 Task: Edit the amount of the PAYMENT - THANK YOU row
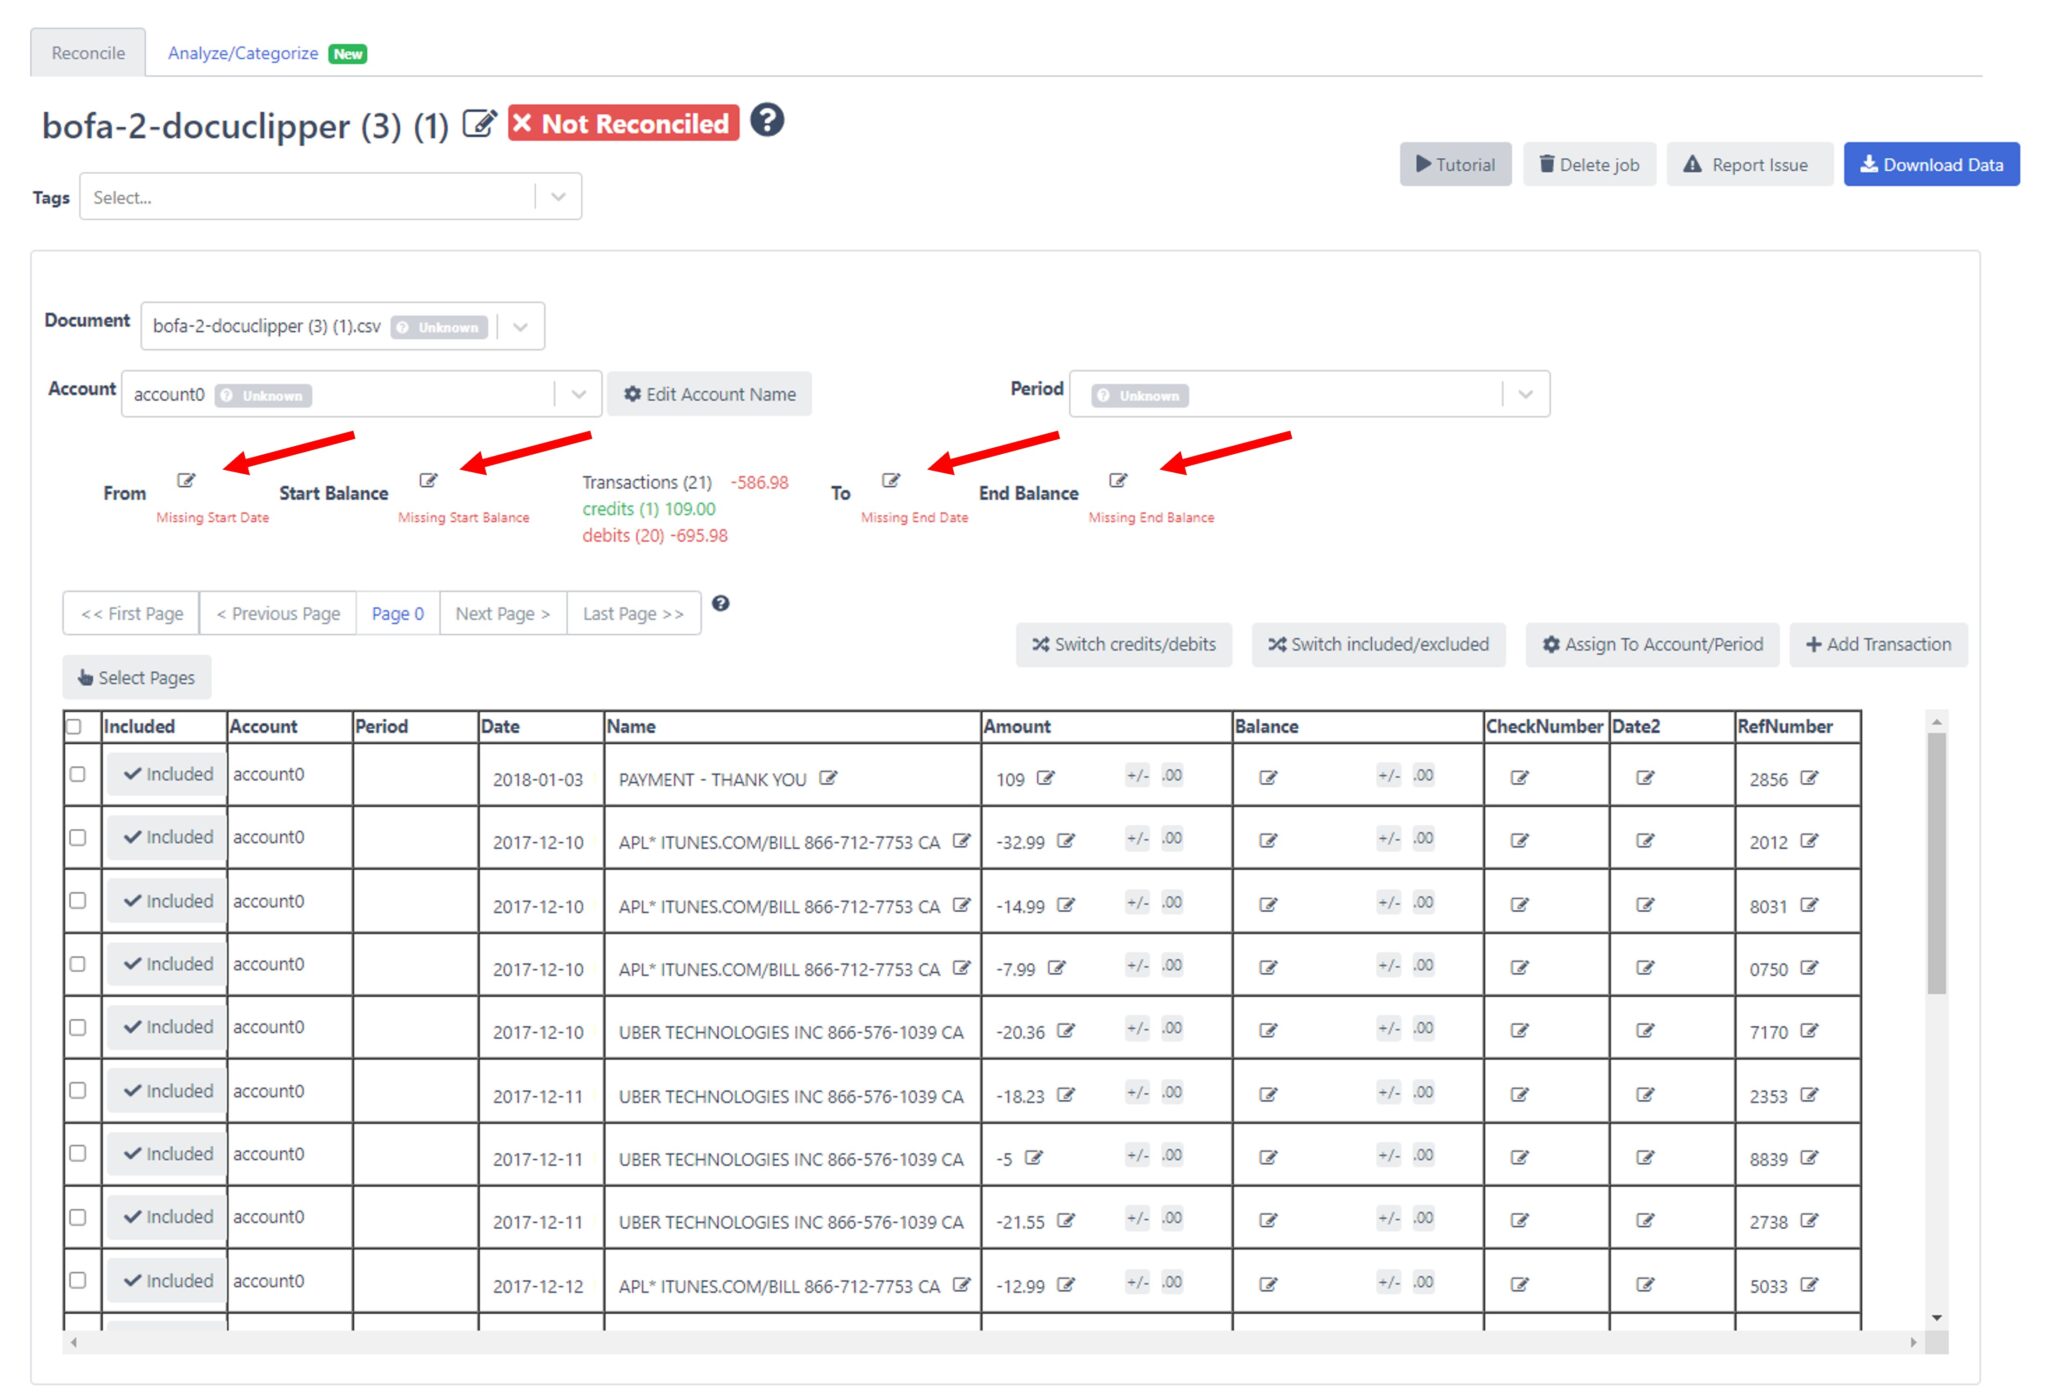pos(1046,775)
